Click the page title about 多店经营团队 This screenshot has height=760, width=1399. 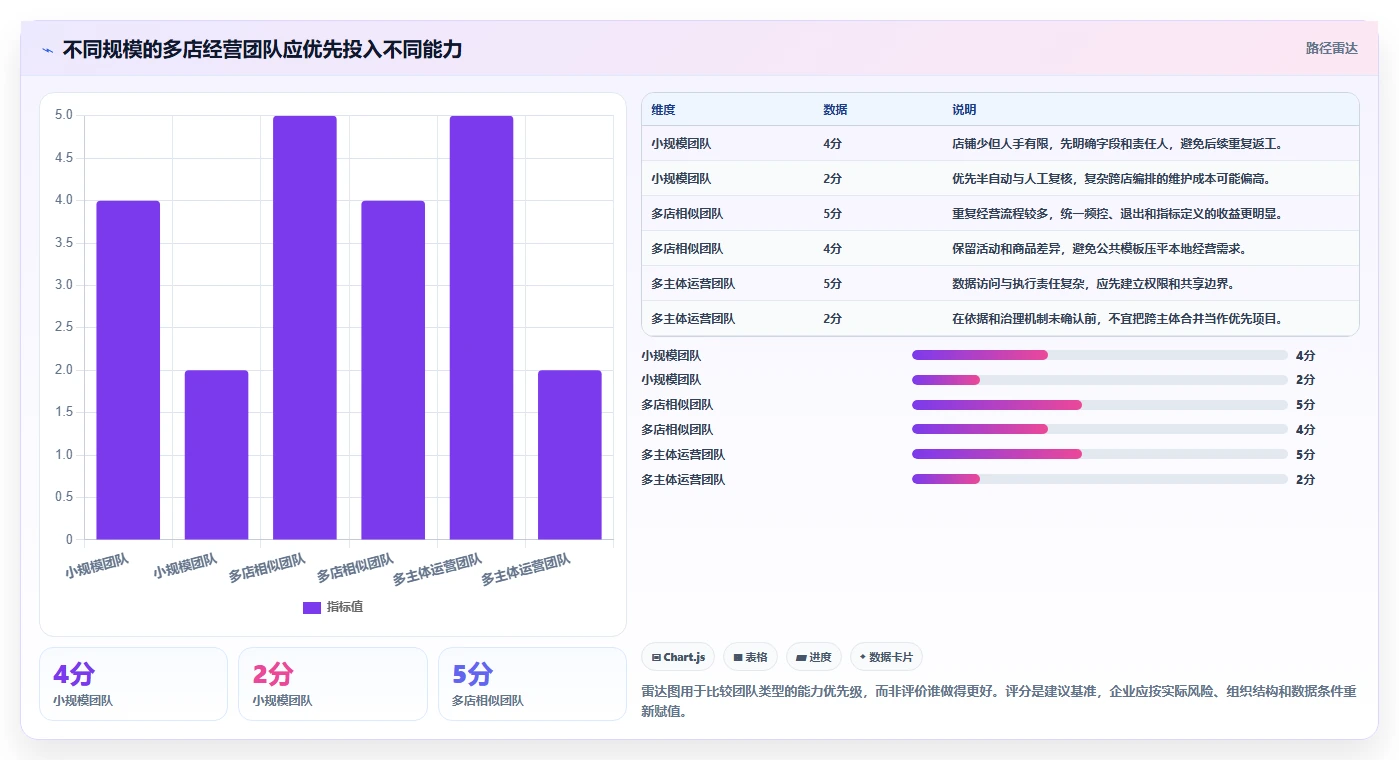[262, 49]
